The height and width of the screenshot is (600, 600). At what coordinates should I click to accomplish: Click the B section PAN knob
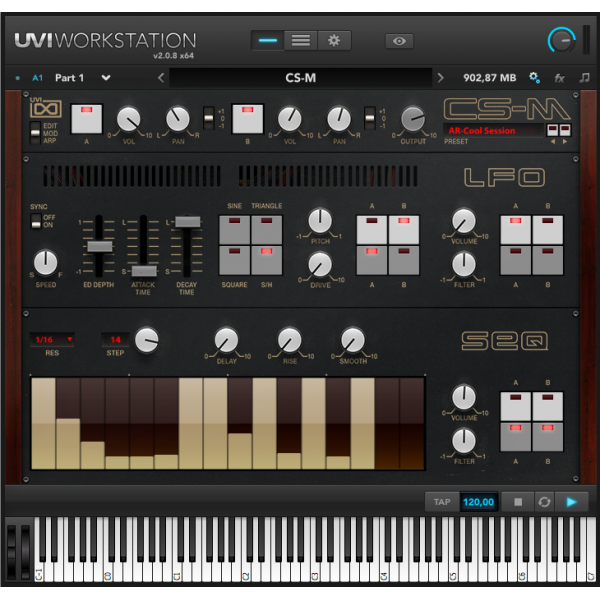339,119
